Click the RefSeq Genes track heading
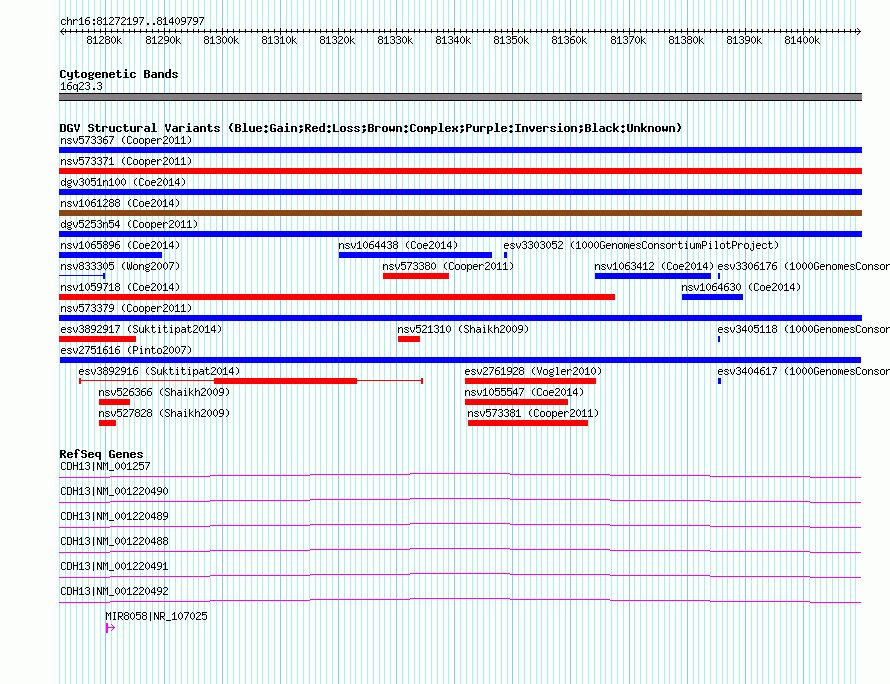 [101, 454]
